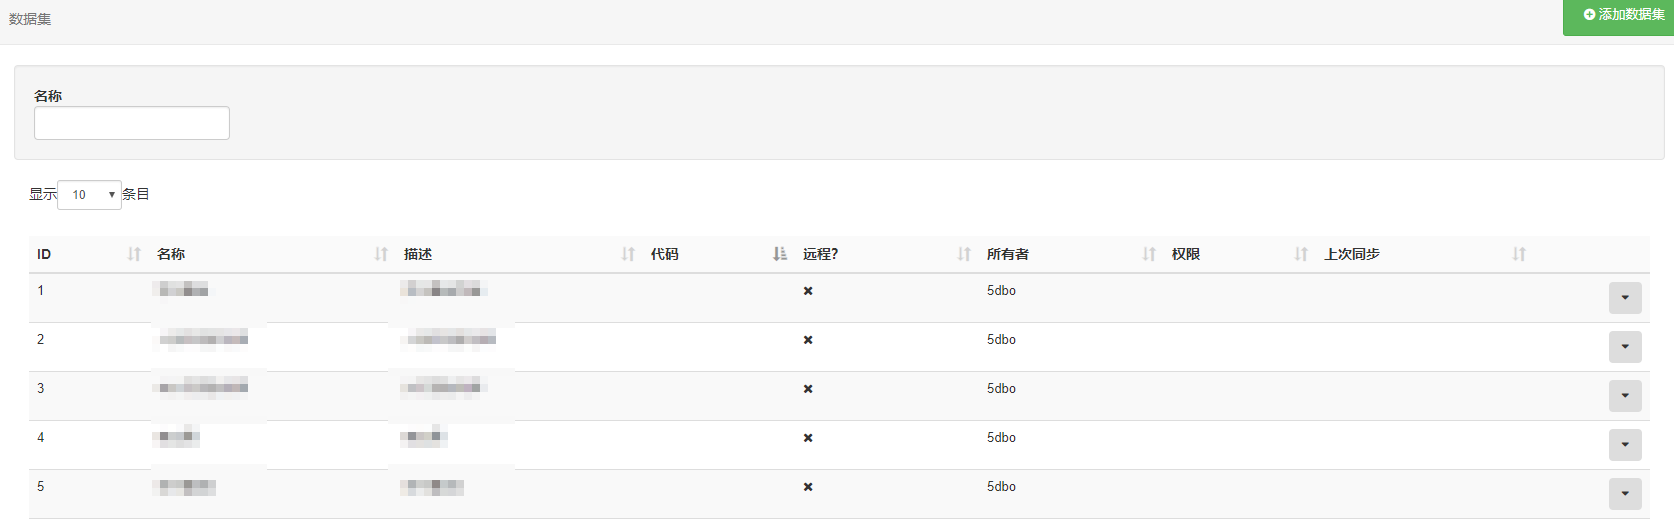Sort table by 权限 column icon

click(x=1301, y=254)
